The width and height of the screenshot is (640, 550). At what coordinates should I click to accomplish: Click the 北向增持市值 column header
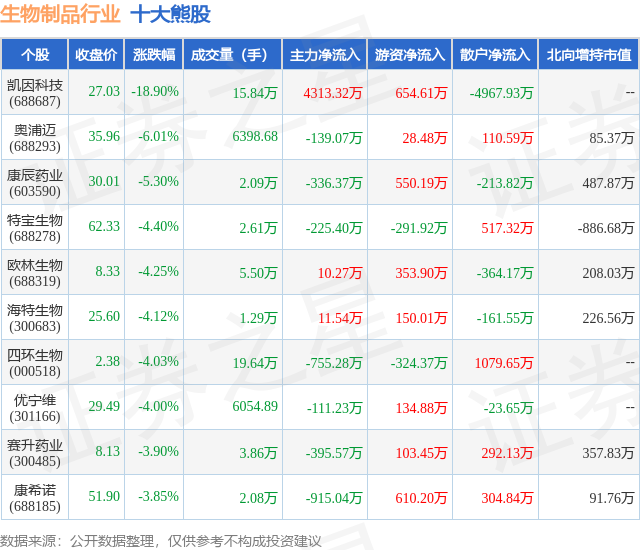coord(589,55)
